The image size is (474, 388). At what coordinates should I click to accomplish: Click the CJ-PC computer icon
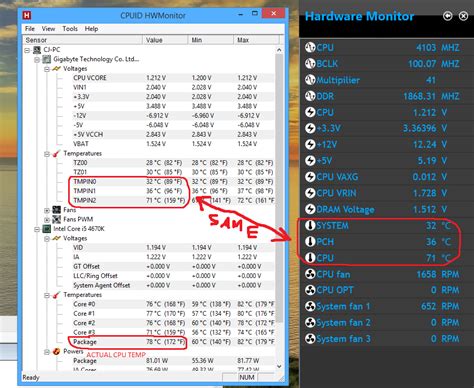click(x=37, y=50)
